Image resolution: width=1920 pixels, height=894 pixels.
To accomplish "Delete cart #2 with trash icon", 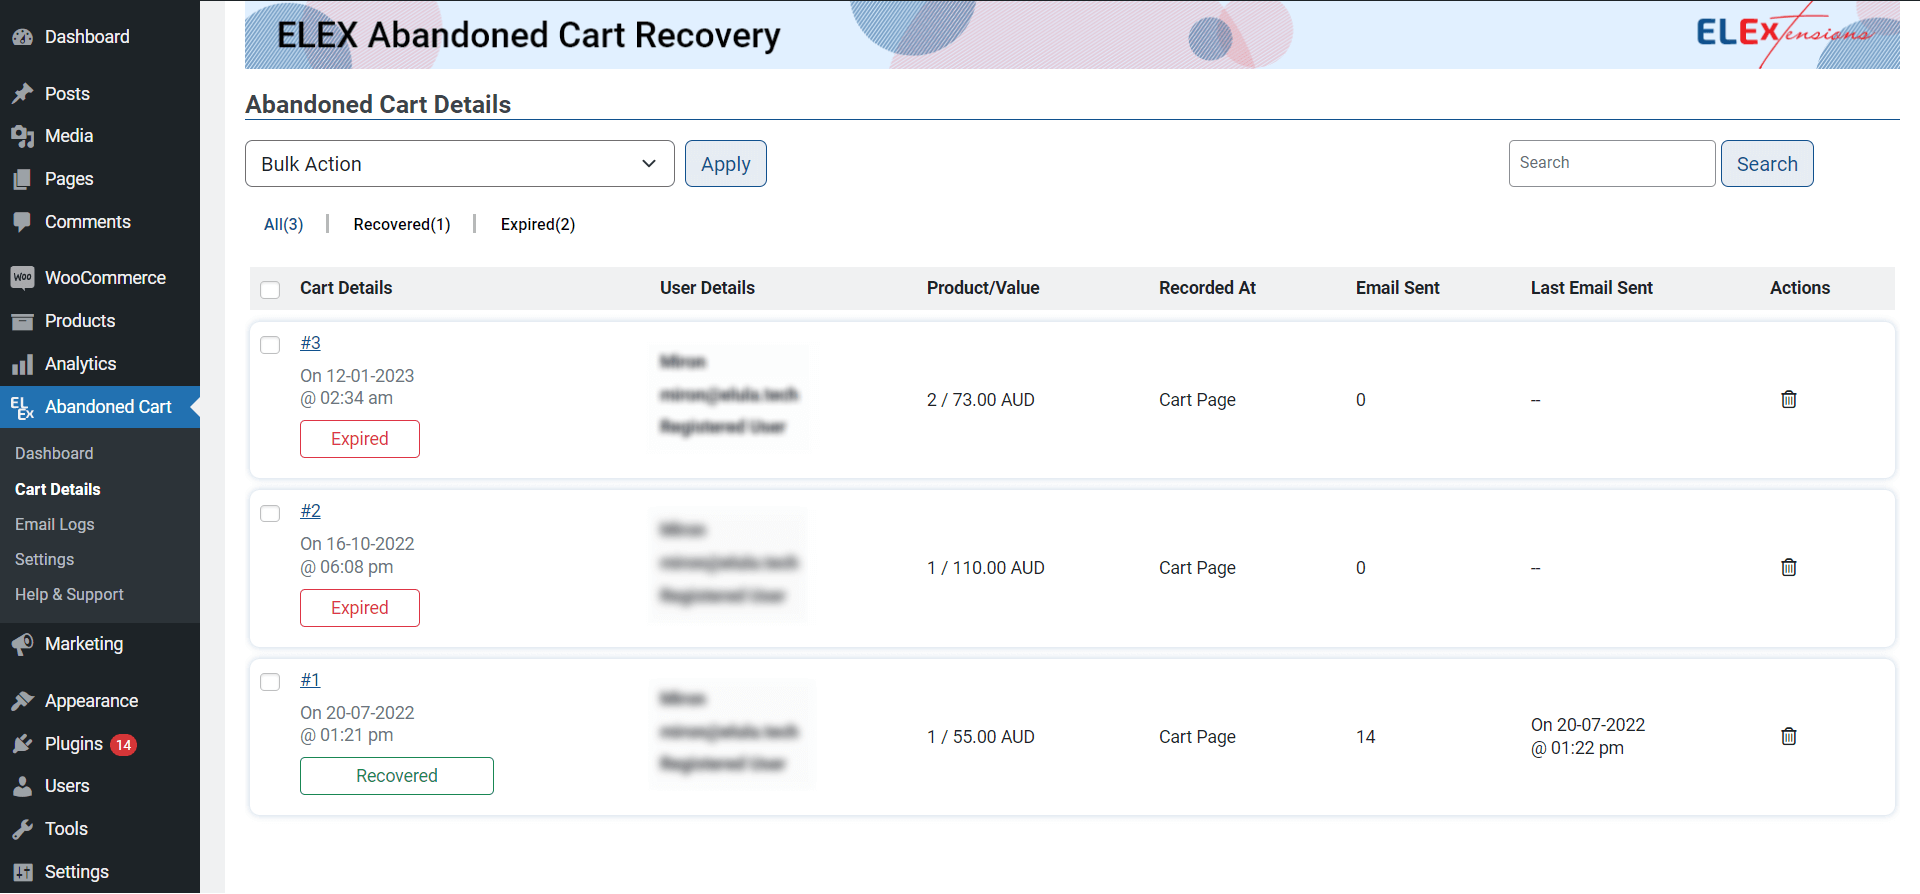I will point(1789,567).
